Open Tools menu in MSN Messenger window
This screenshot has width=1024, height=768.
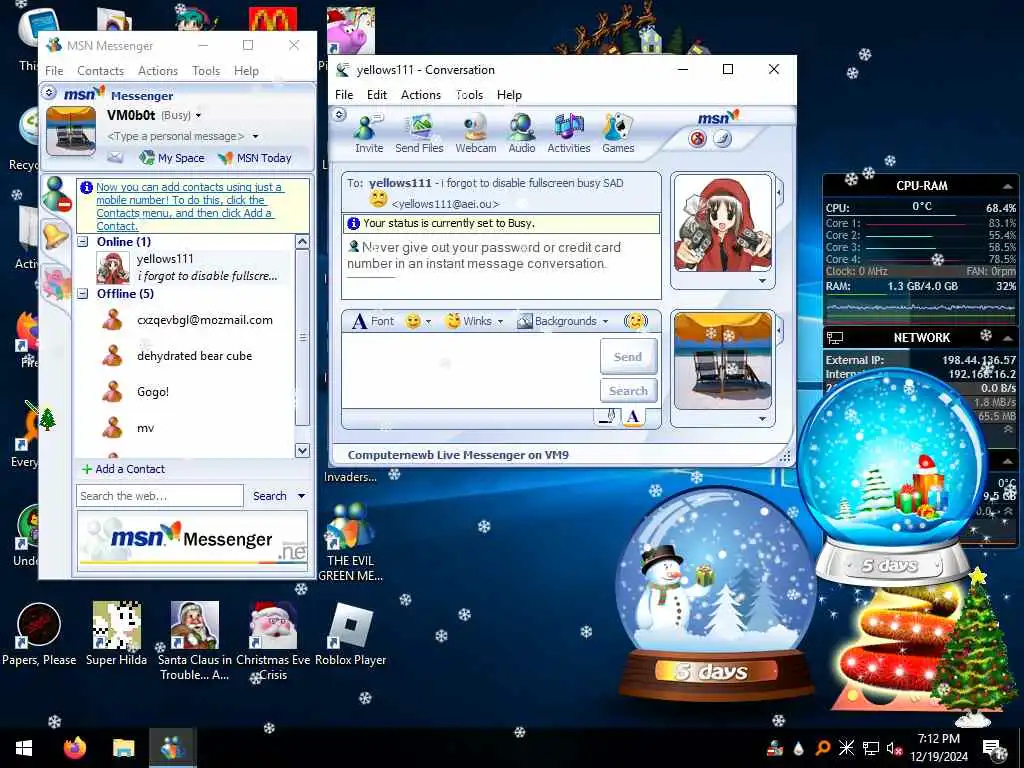pos(206,71)
